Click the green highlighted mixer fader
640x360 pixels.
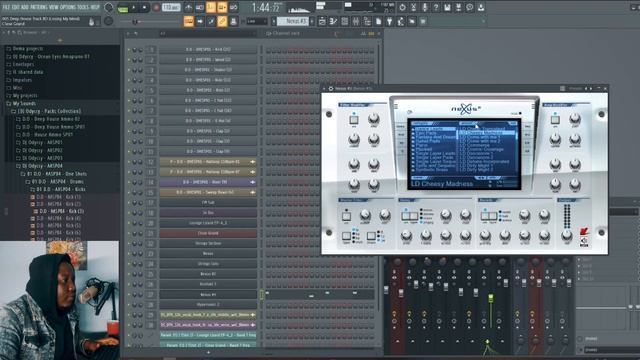click(x=491, y=298)
